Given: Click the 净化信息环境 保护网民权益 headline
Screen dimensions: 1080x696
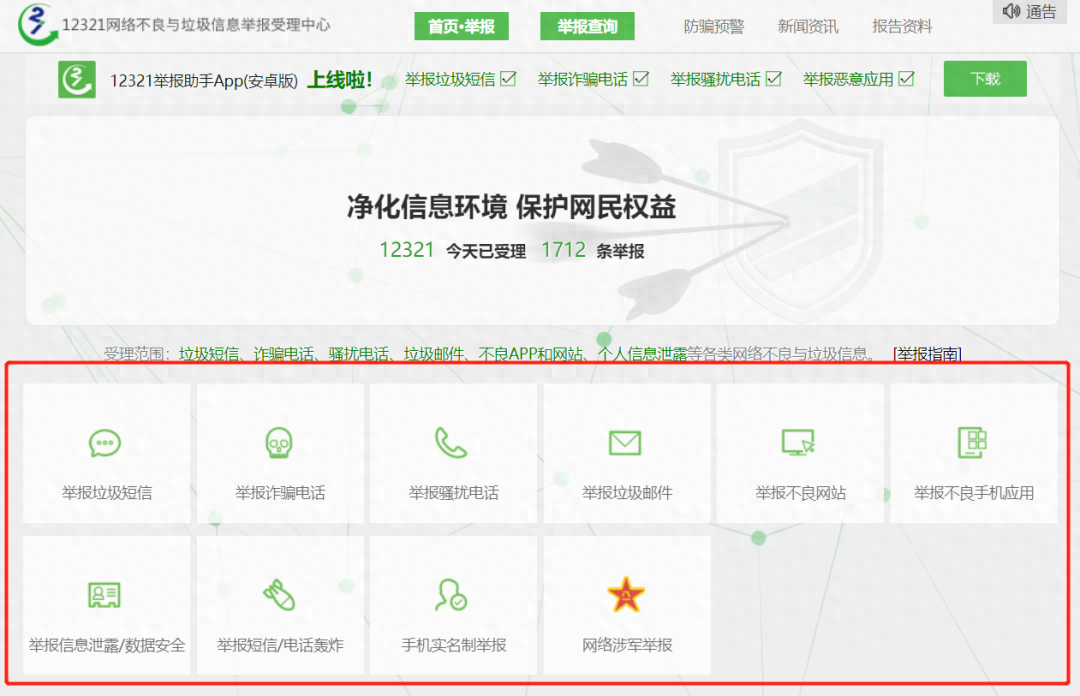Looking at the screenshot, I should [x=511, y=207].
